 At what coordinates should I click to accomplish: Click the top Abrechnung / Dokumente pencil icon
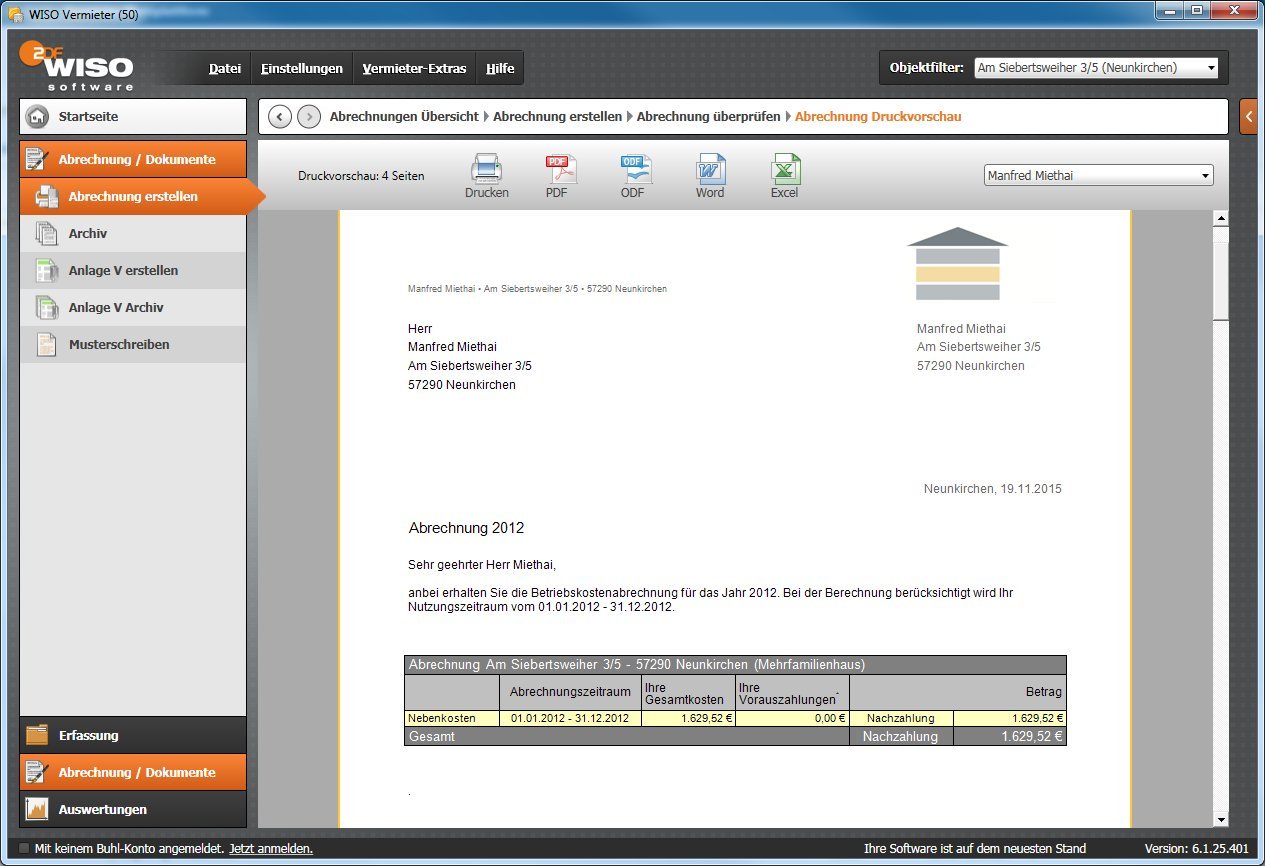pyautogui.click(x=37, y=159)
